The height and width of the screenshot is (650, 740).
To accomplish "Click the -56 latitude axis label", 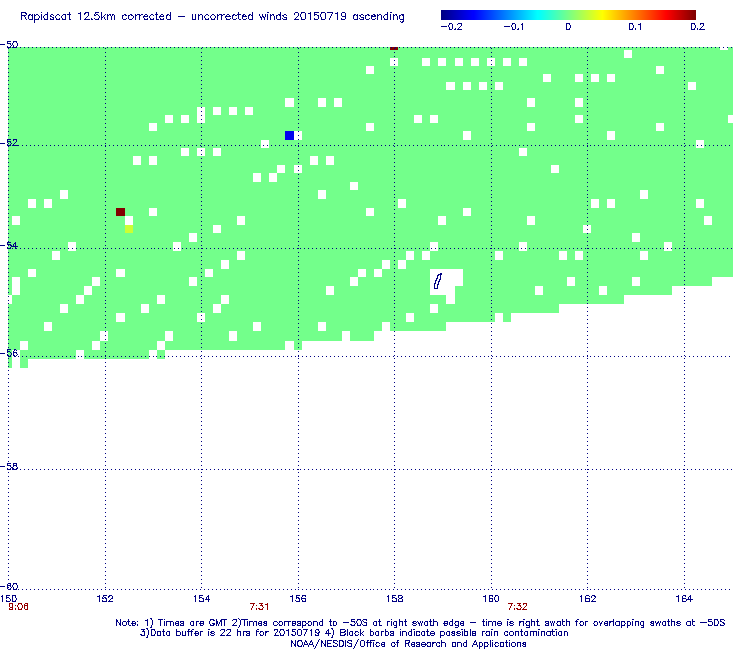I will pyautogui.click(x=9, y=353).
